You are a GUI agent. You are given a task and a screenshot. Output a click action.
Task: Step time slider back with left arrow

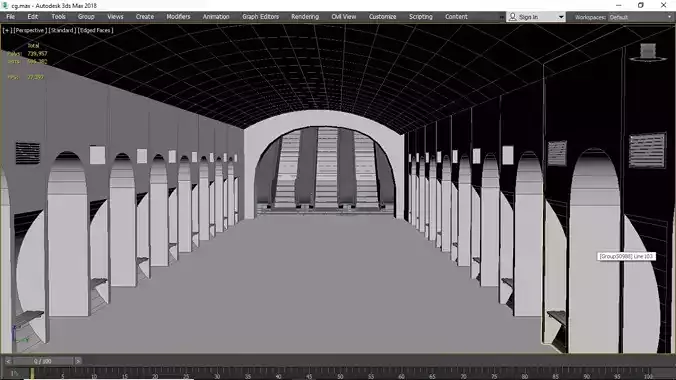pos(8,361)
